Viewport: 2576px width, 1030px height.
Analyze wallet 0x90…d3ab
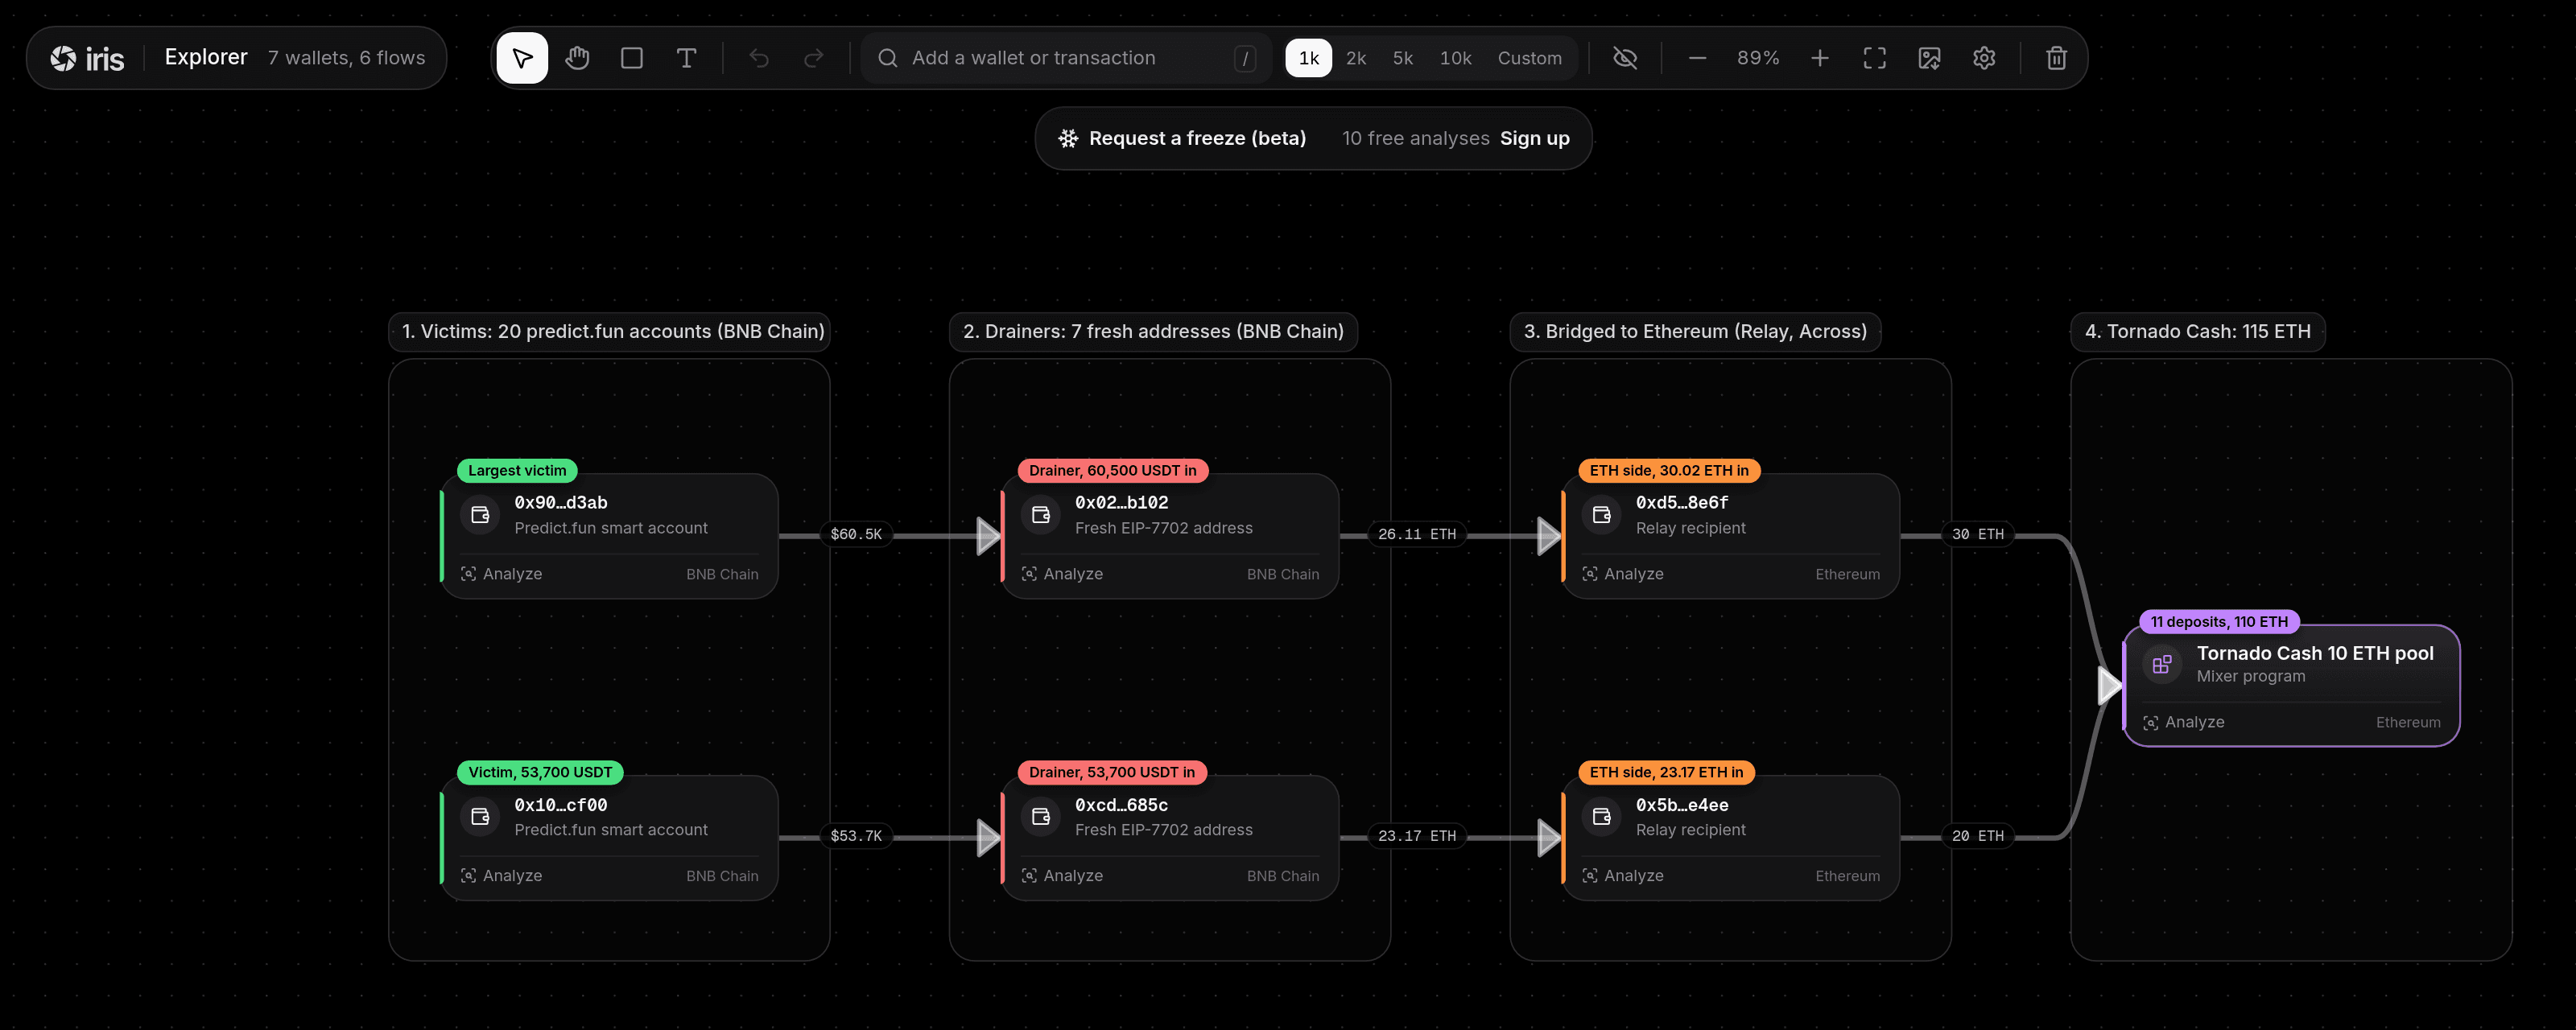click(501, 574)
